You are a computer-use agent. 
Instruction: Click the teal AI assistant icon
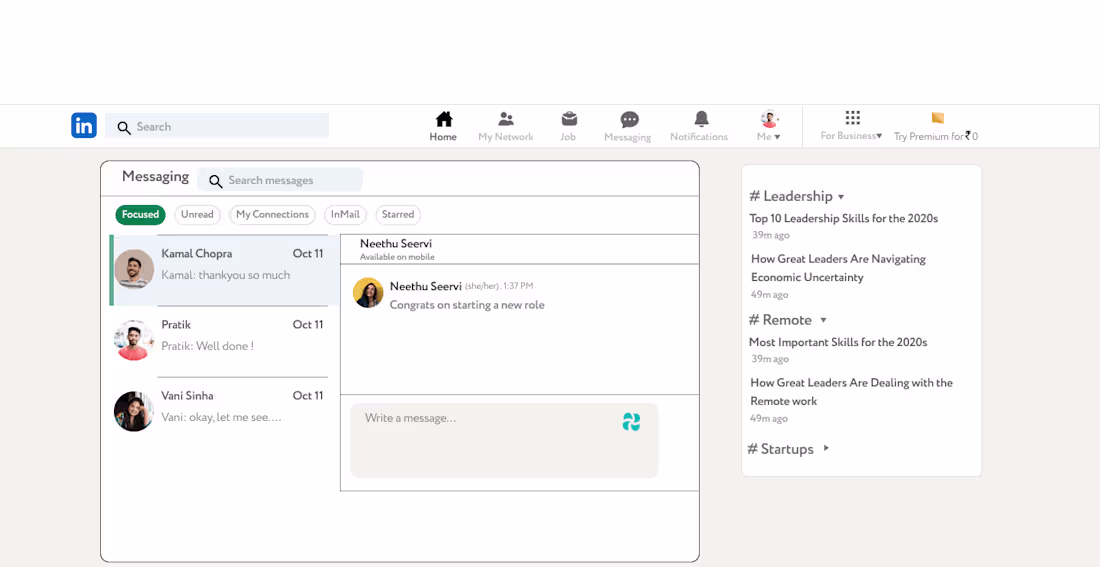point(631,422)
